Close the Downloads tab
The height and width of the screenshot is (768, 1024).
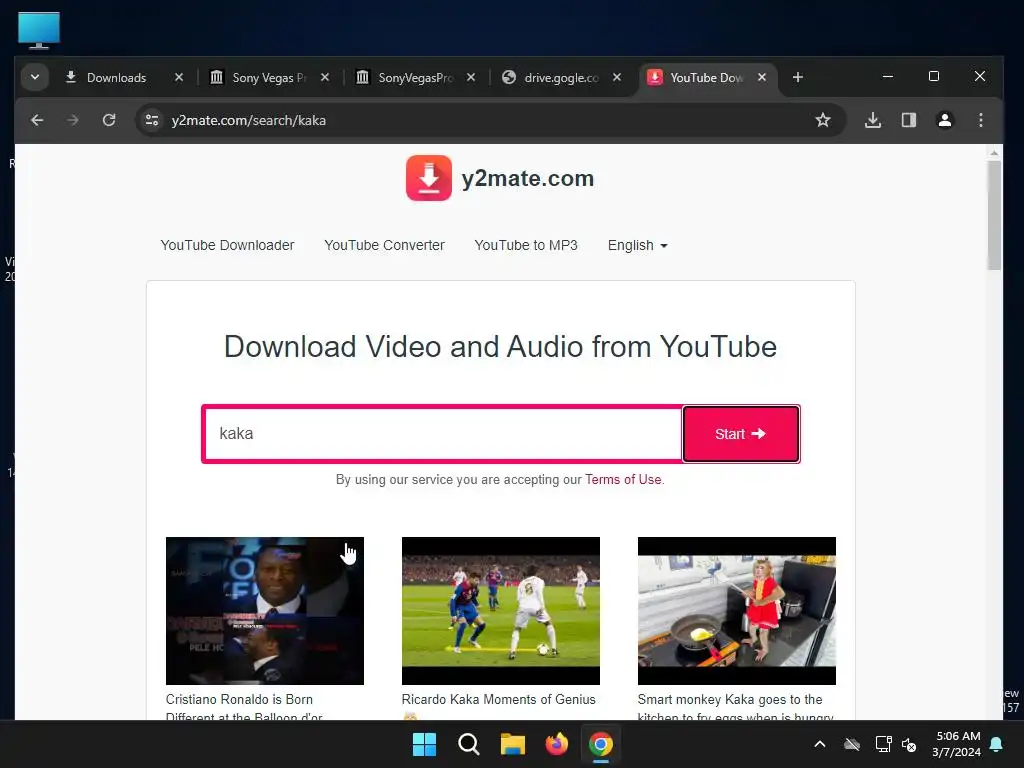(x=179, y=78)
